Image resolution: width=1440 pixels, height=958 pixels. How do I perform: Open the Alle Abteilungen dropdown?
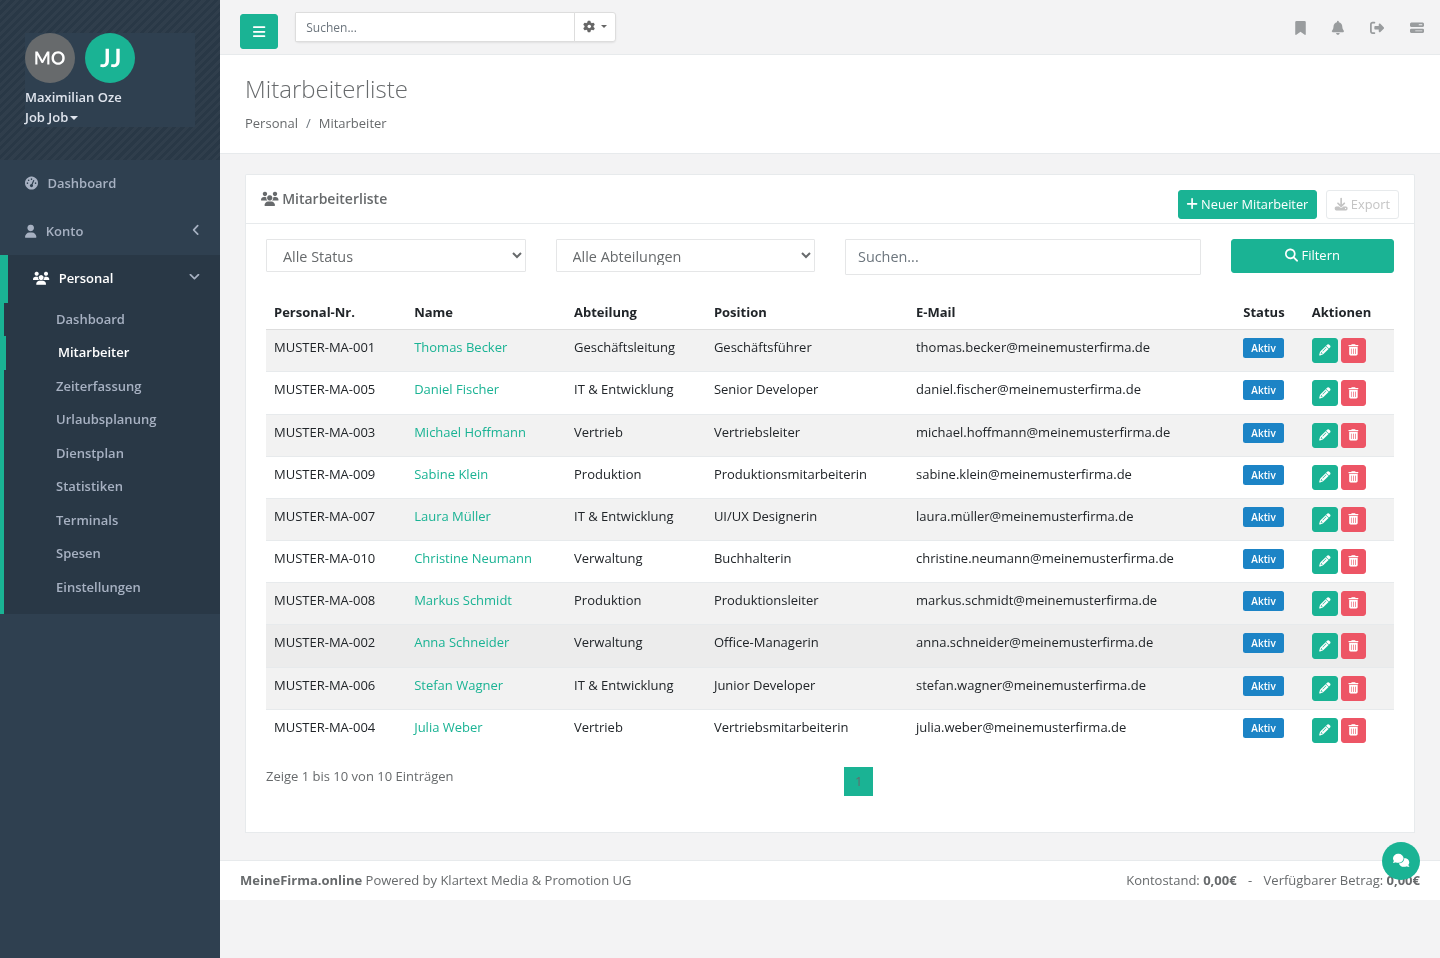click(685, 256)
